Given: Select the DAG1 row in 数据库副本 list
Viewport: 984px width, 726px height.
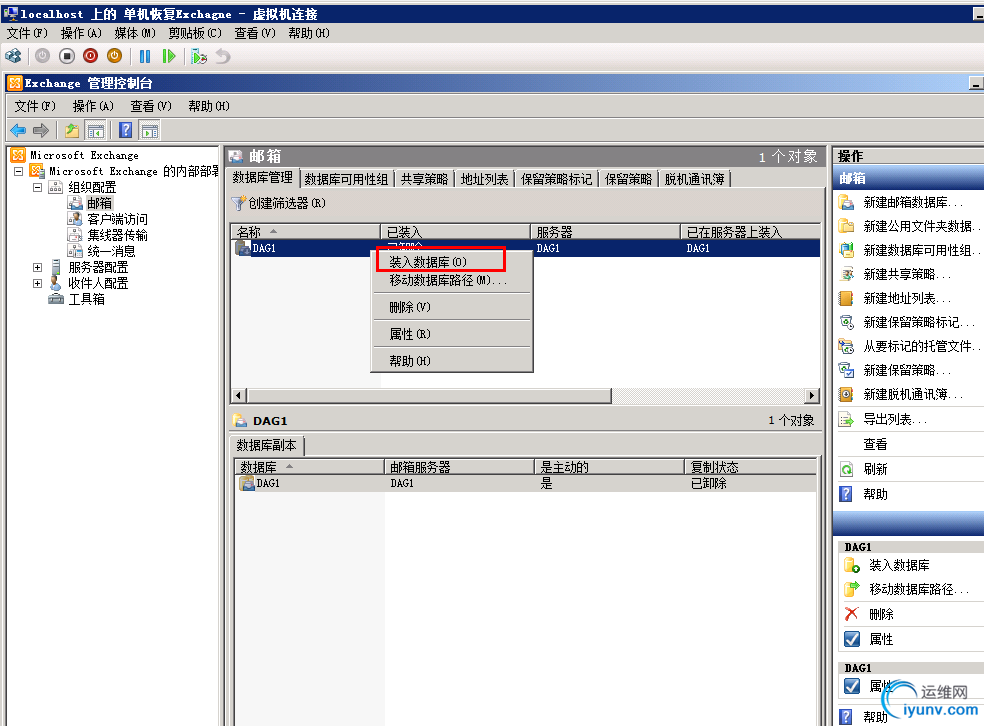Looking at the screenshot, I should (526, 483).
